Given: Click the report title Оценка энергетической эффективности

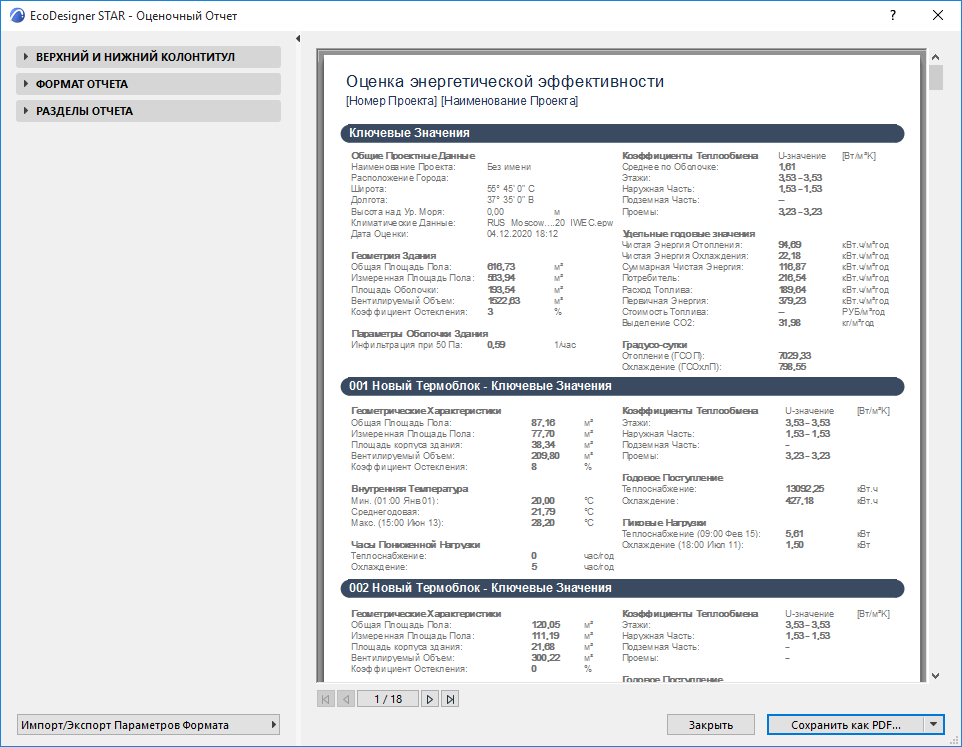Looking at the screenshot, I should pyautogui.click(x=505, y=82).
